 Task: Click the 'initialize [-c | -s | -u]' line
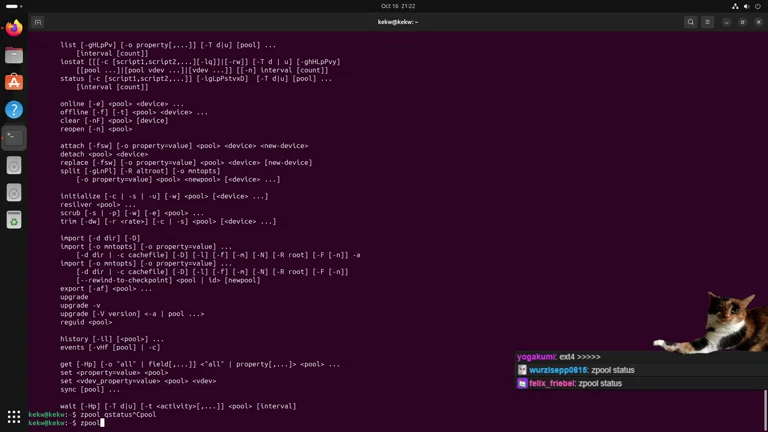164,196
